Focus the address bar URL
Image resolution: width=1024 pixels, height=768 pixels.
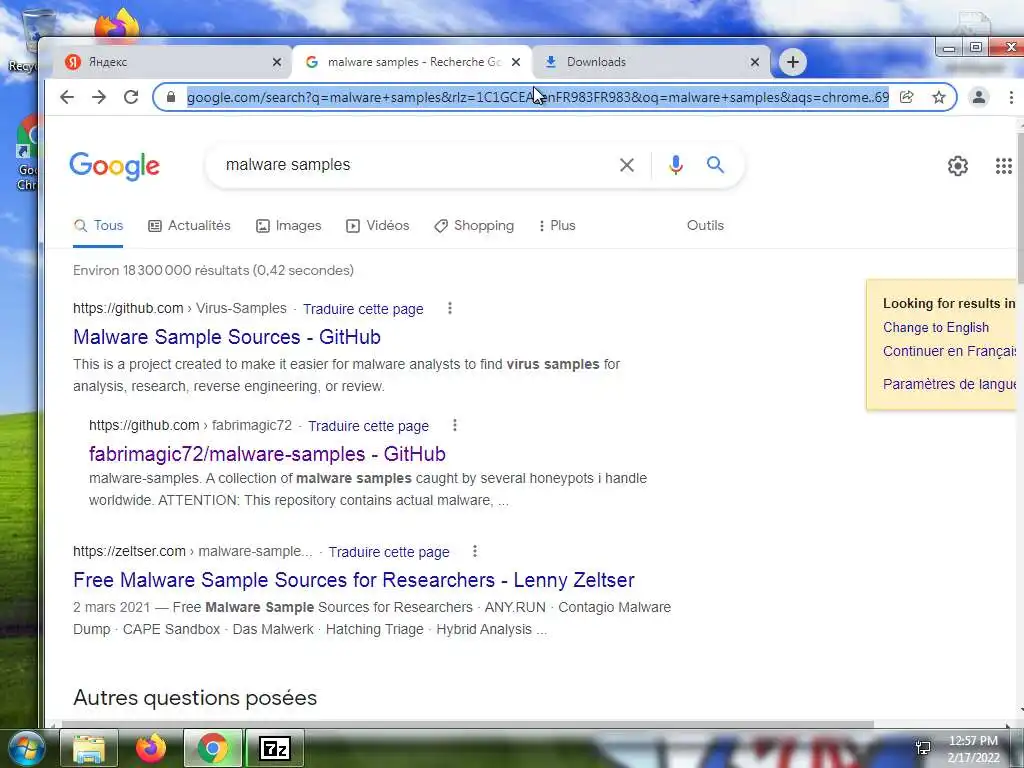point(537,97)
